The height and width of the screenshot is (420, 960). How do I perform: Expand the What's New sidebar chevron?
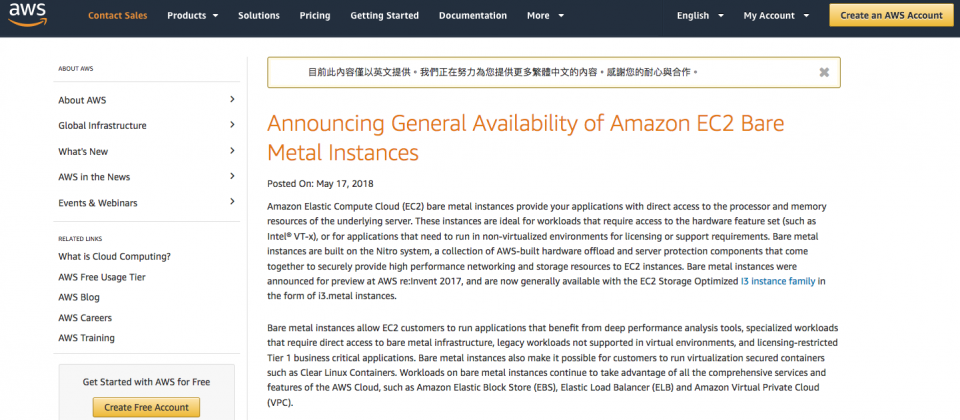click(232, 151)
